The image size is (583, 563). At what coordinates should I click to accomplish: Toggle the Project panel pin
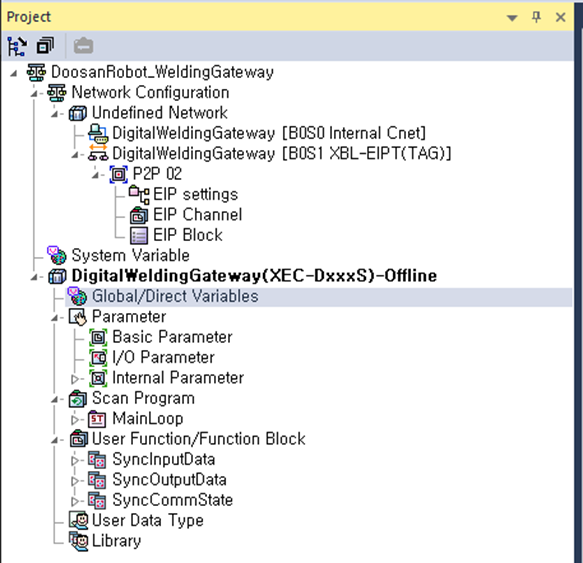pos(536,17)
